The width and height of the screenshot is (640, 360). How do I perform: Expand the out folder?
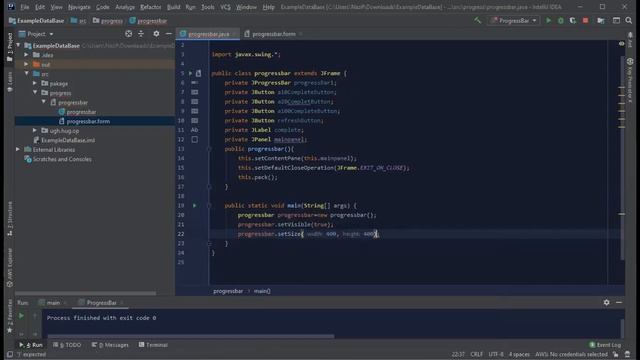click(x=27, y=64)
